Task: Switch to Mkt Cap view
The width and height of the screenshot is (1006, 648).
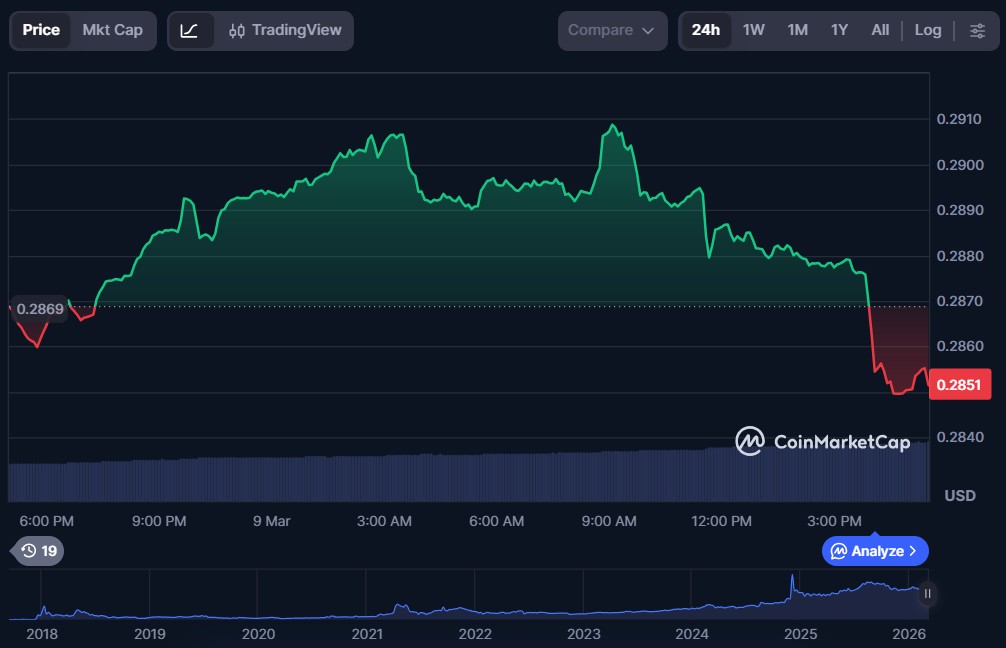Action: click(x=112, y=31)
